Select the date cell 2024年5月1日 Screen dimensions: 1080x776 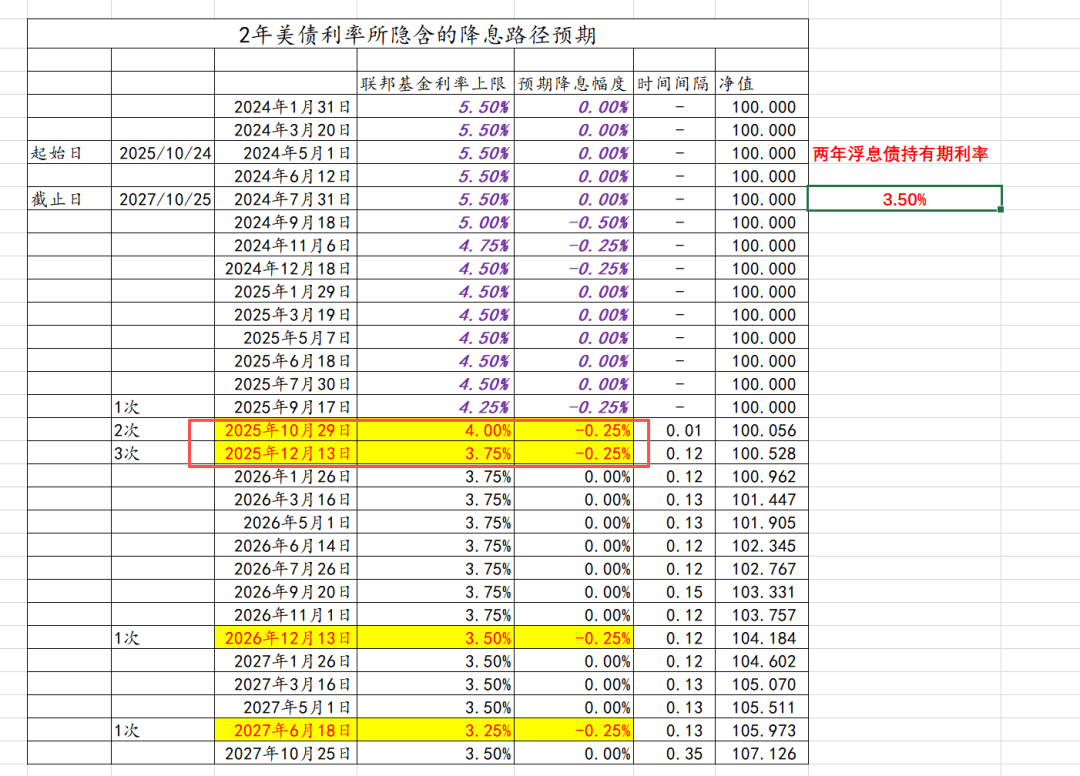pyautogui.click(x=285, y=153)
